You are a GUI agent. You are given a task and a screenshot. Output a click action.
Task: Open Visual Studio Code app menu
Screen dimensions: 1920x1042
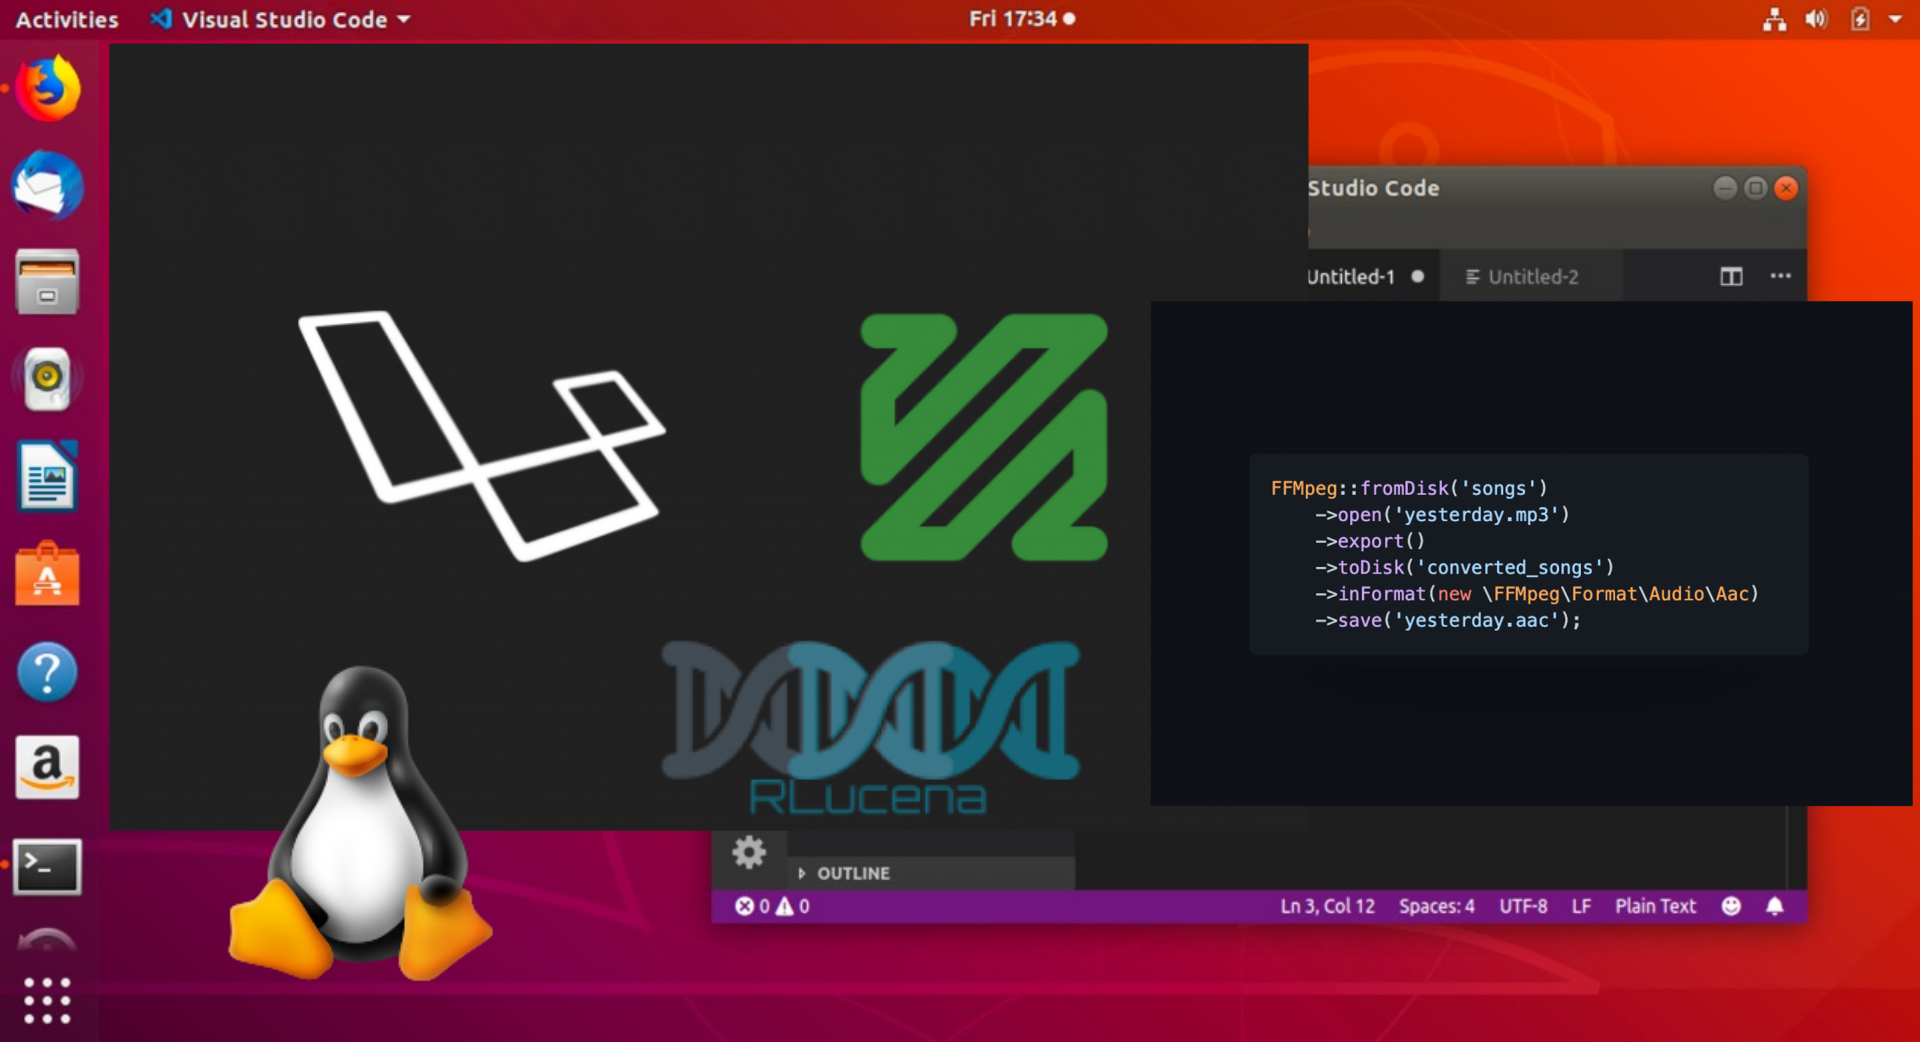pos(281,19)
